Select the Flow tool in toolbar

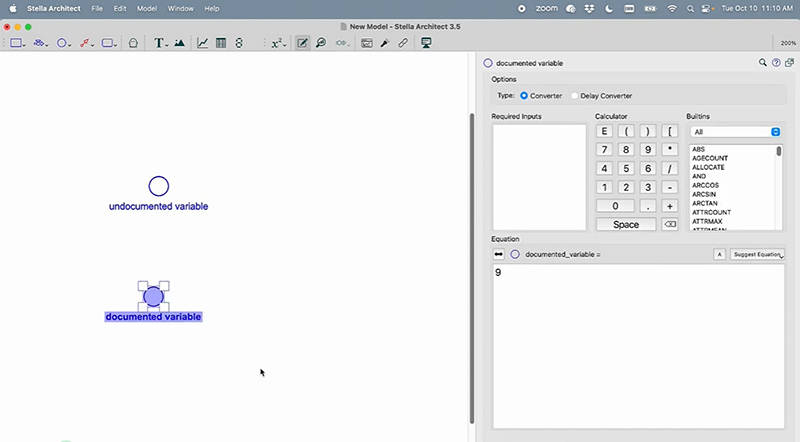39,43
